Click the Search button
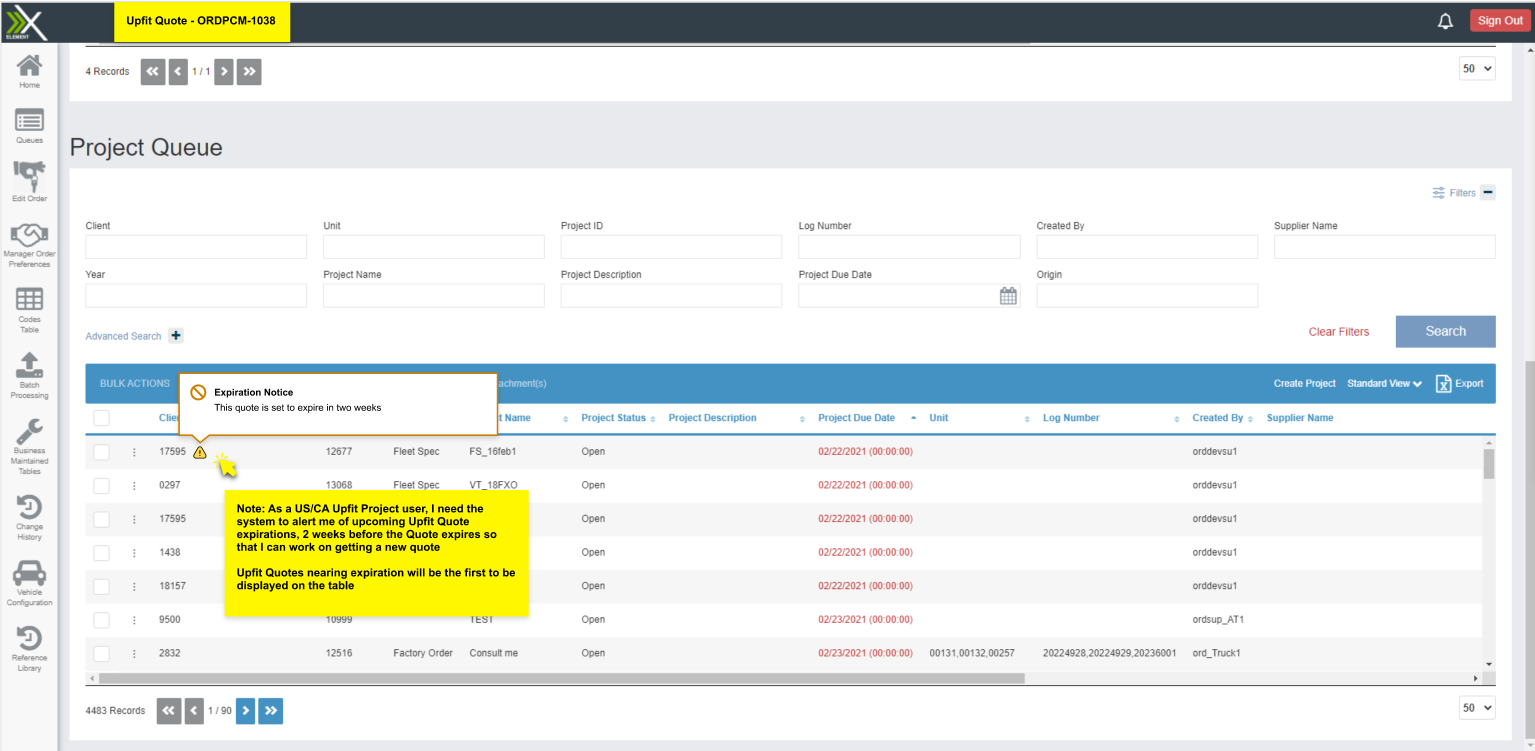Image resolution: width=1535 pixels, height=751 pixels. coord(1445,332)
